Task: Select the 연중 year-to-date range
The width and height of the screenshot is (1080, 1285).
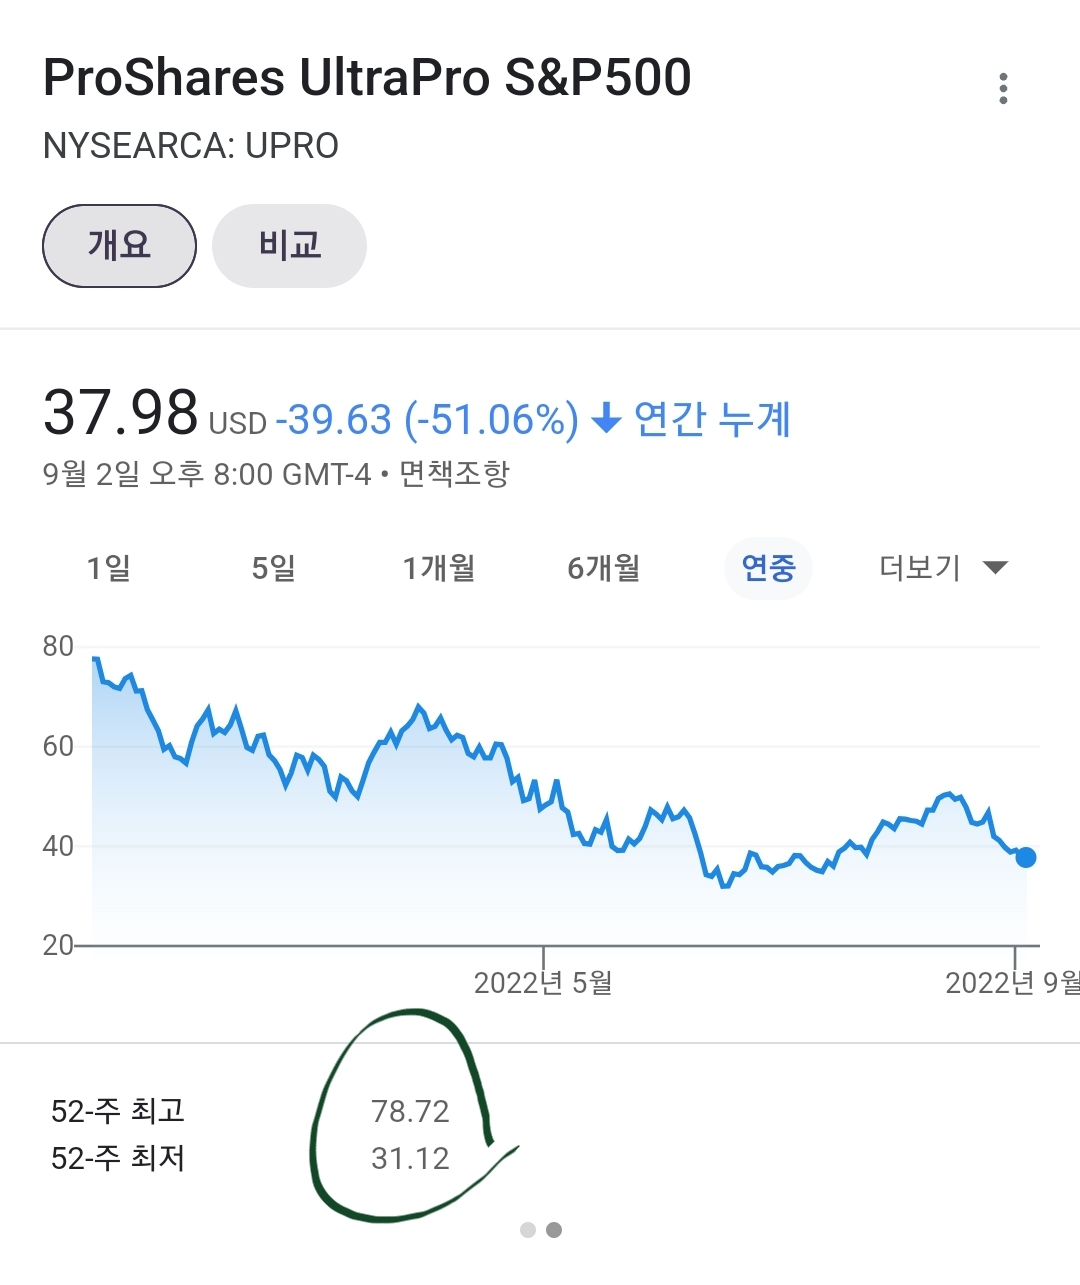Action: [768, 568]
